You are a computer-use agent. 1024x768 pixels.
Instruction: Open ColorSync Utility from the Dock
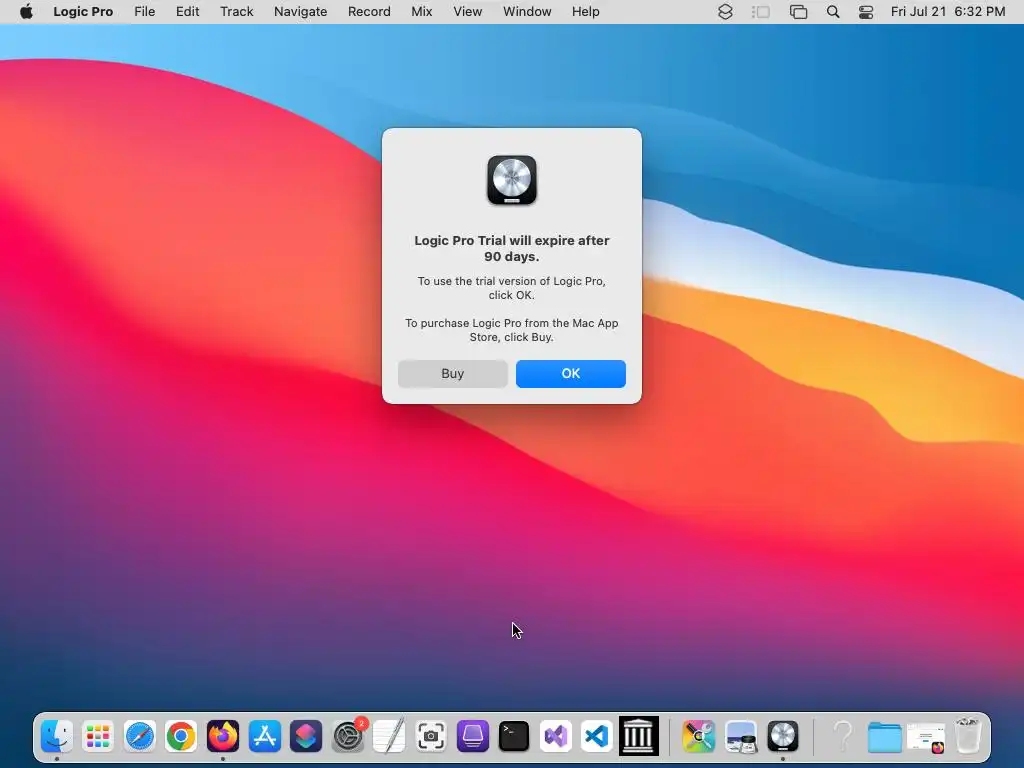tap(699, 736)
